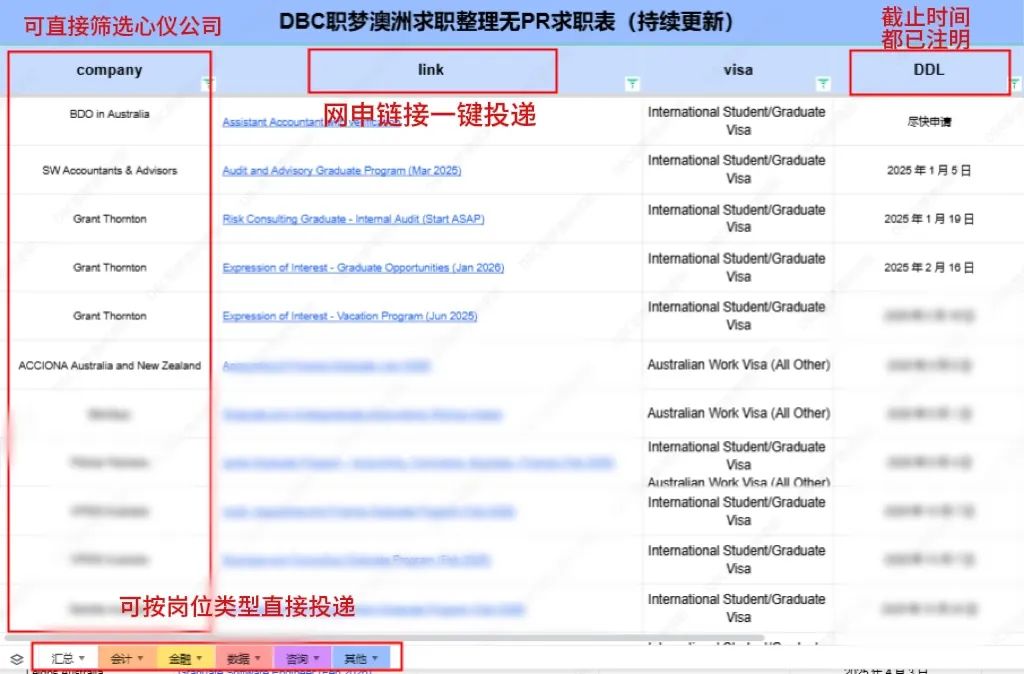This screenshot has height=674, width=1024.
Task: Select the 2025年2月16日 deadline cell
Action: (x=929, y=268)
